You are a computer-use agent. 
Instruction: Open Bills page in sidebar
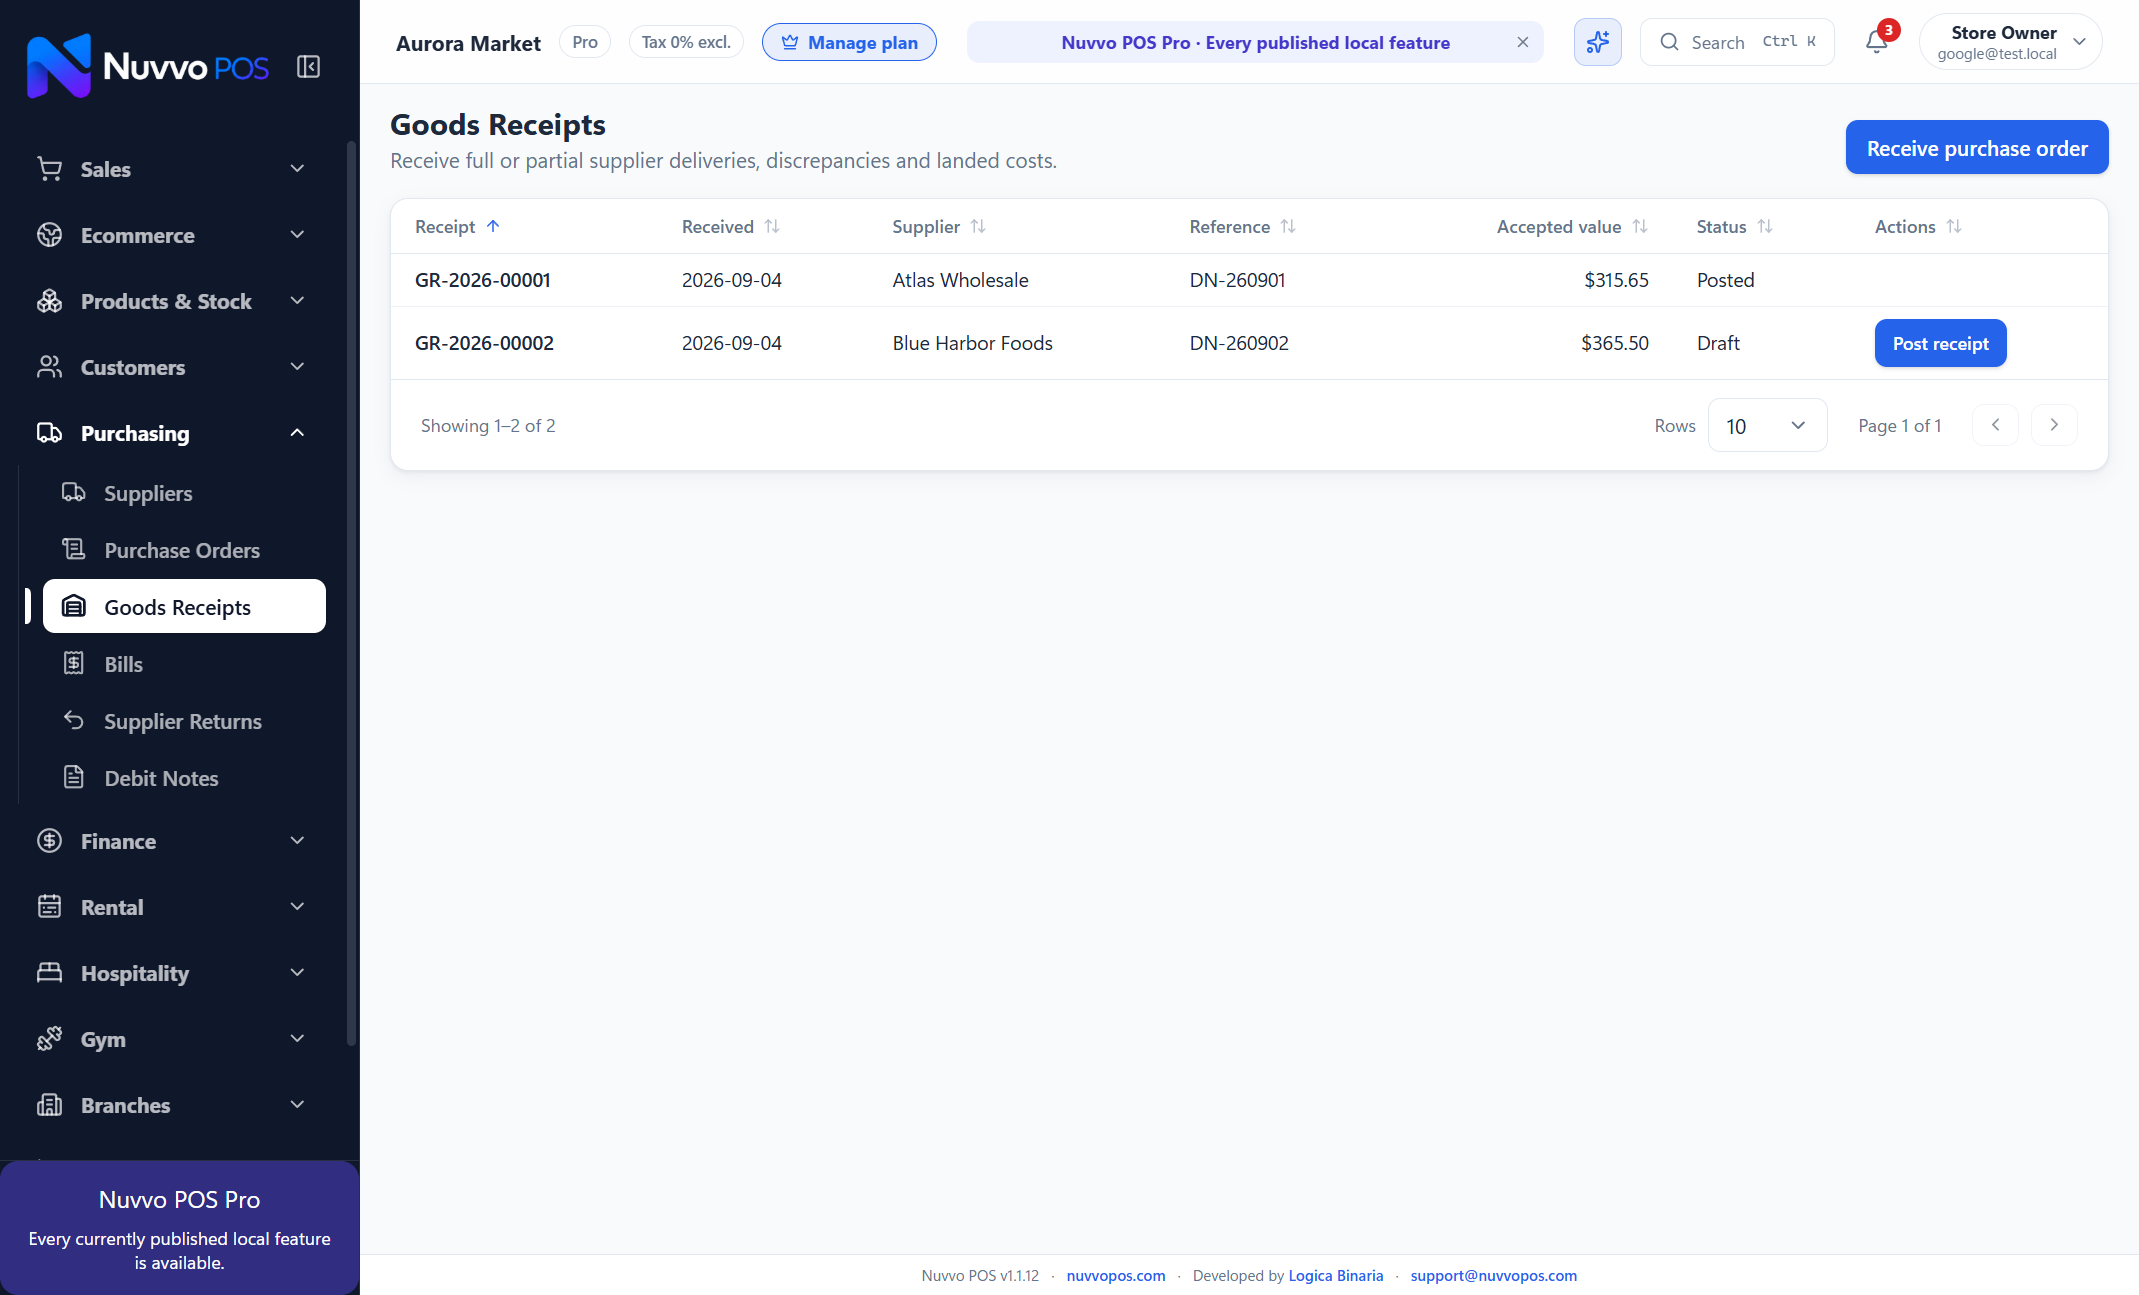point(184,664)
